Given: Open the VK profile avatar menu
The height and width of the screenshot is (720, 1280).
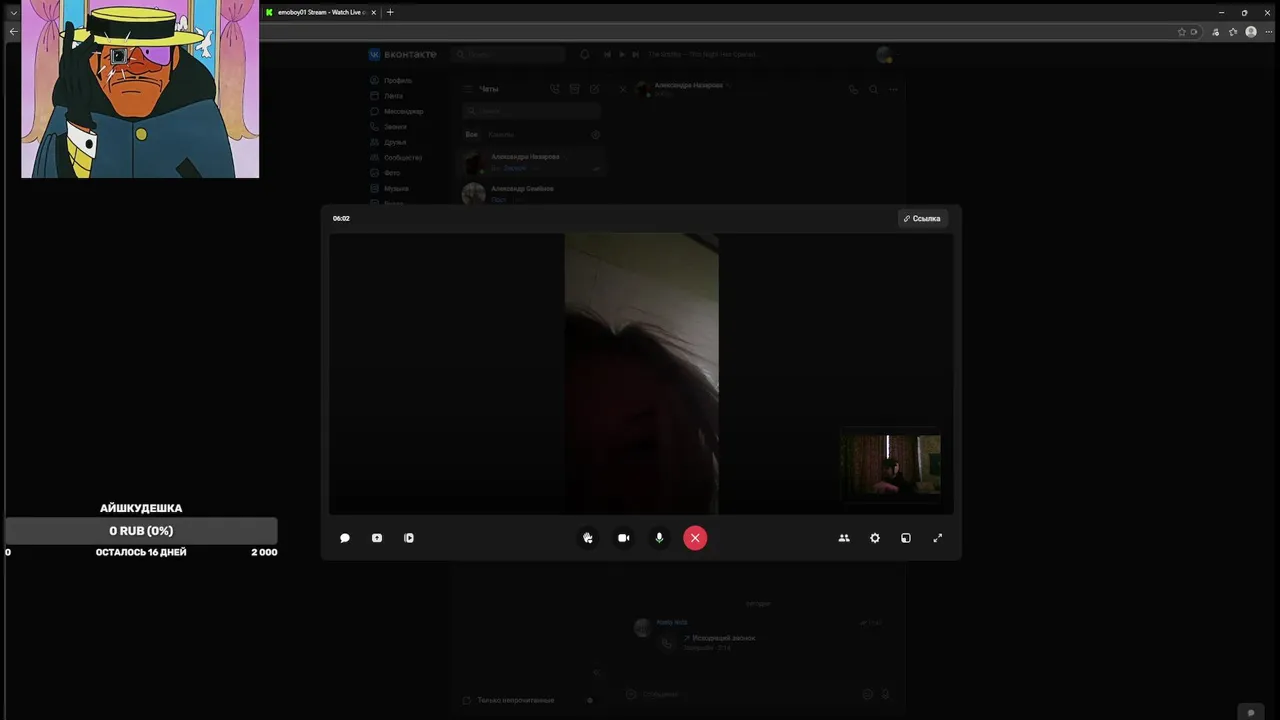Looking at the screenshot, I should 884,54.
